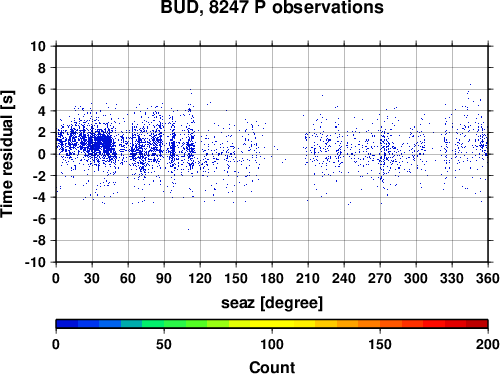
Task: Click the x-axis tick label 180
Action: point(272,278)
